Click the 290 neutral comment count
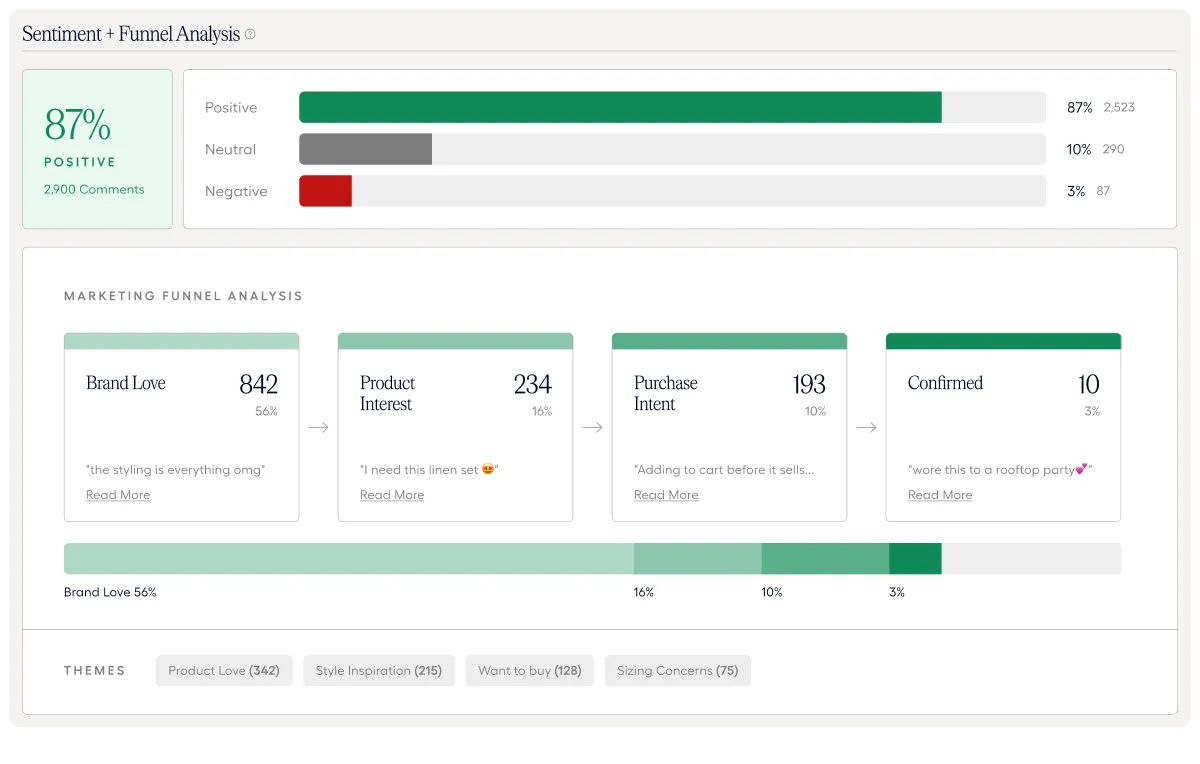 1113,149
